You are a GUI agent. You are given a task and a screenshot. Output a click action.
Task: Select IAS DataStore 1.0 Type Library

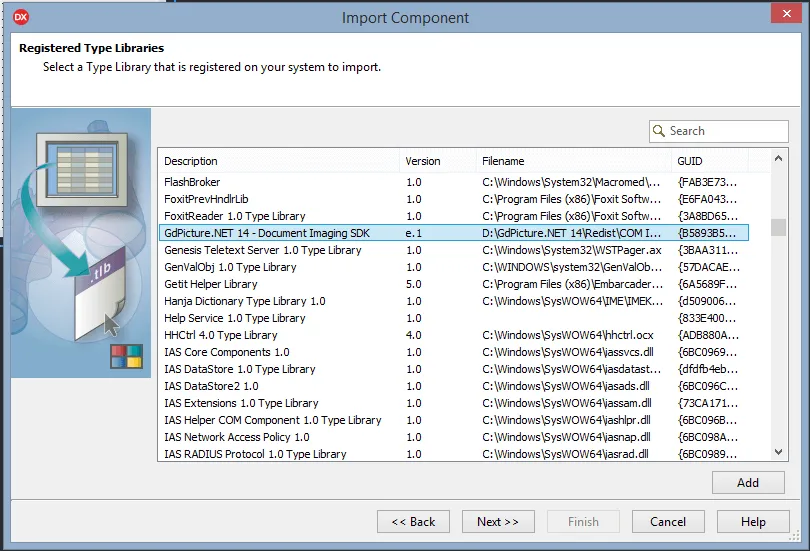[454, 369]
